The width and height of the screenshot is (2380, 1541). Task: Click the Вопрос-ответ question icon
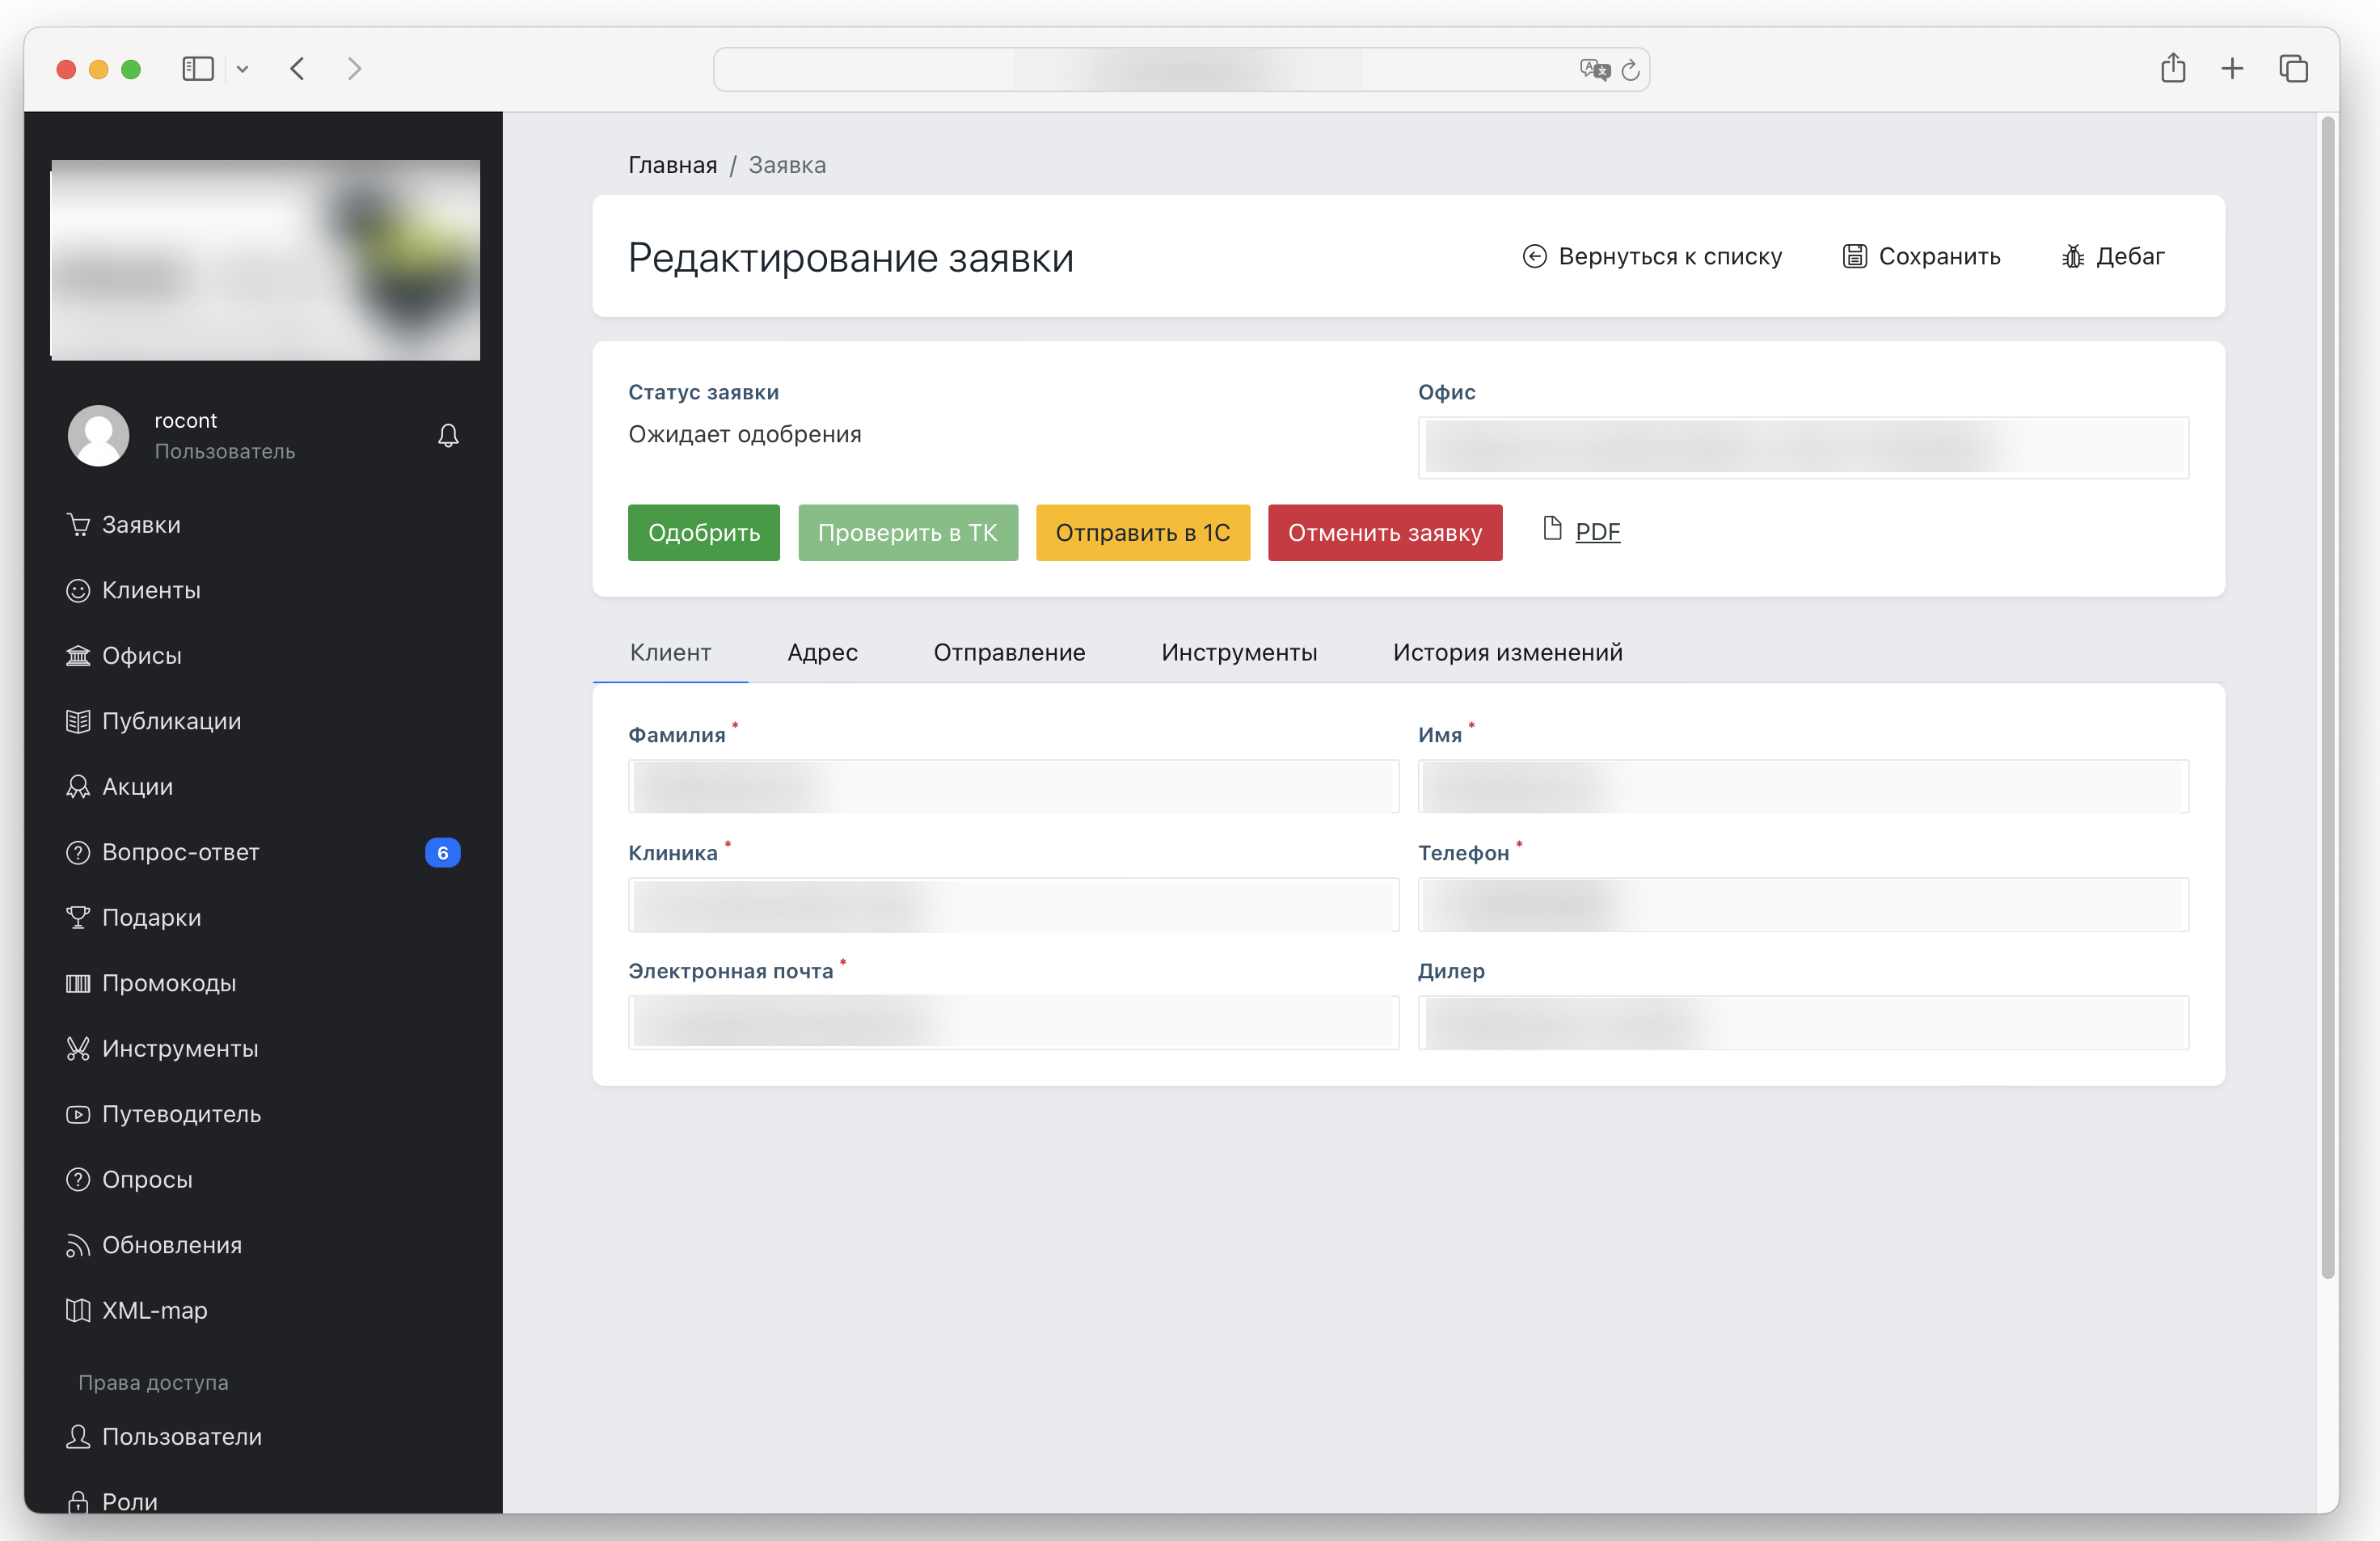click(78, 852)
